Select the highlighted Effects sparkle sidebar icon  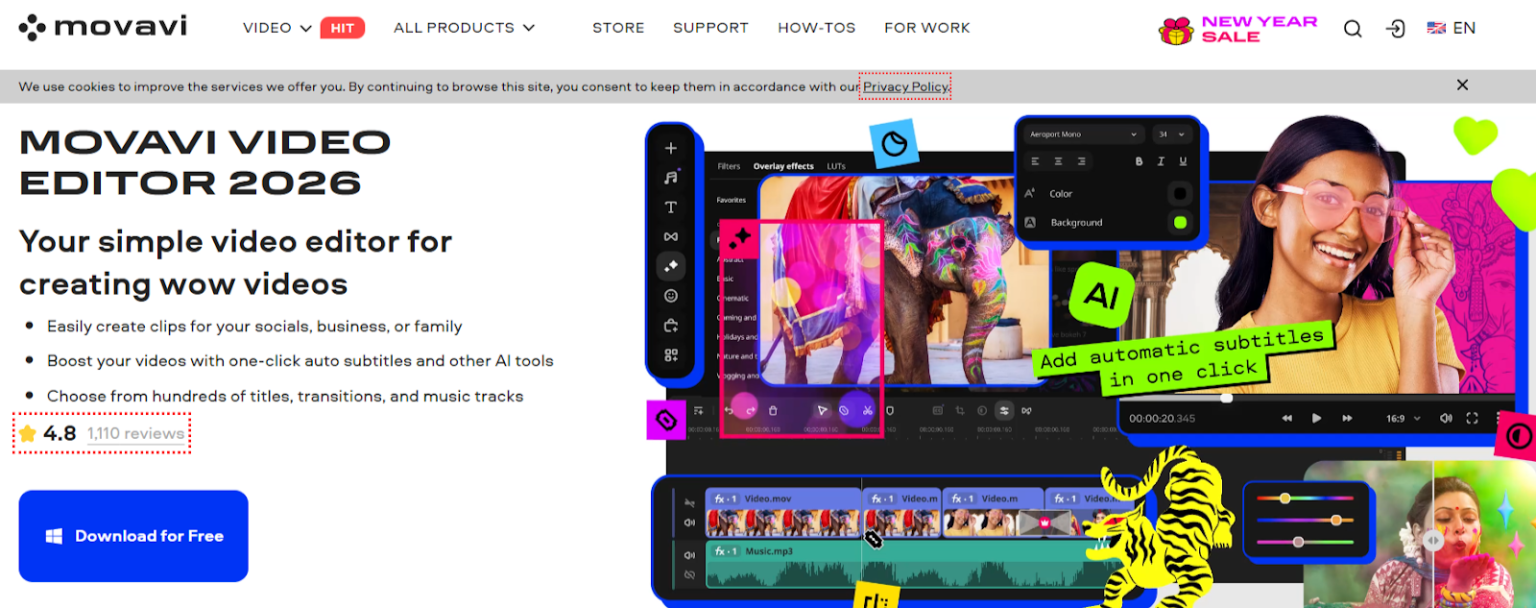point(671,266)
